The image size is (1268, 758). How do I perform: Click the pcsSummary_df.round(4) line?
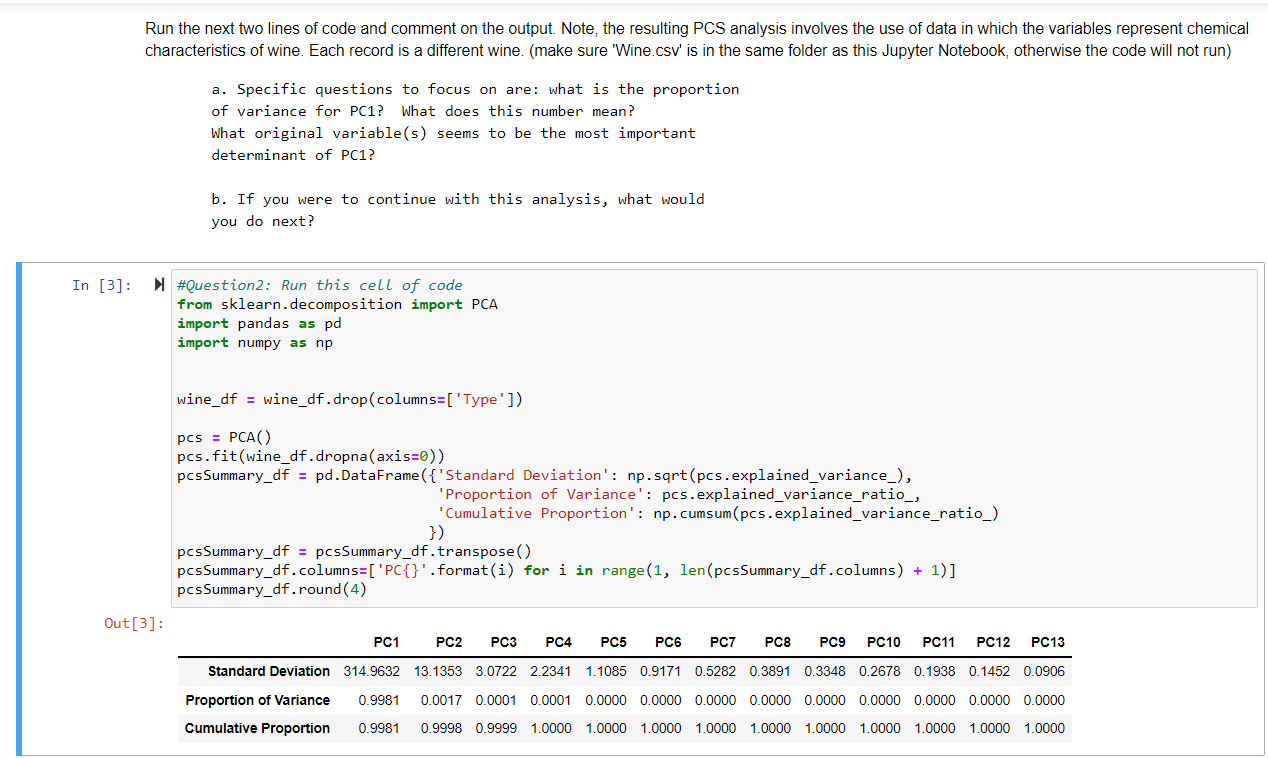point(273,589)
